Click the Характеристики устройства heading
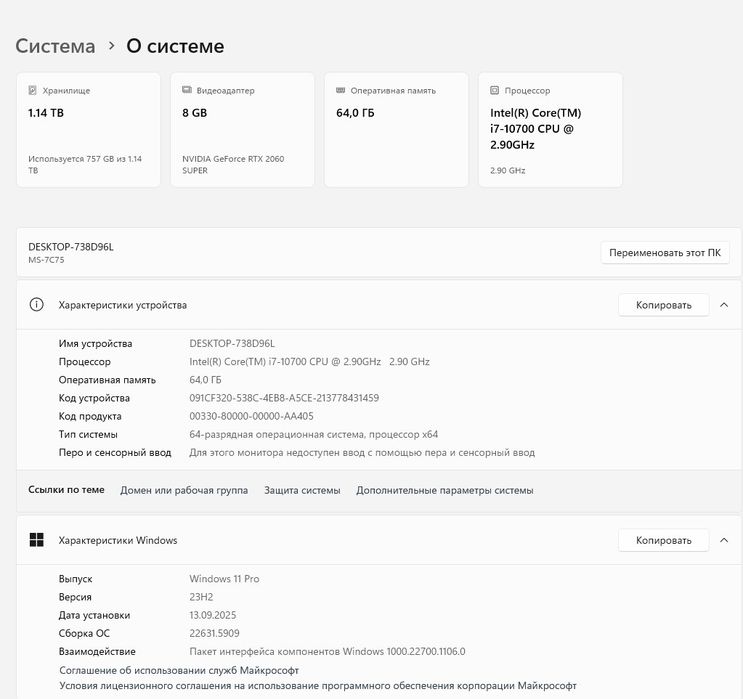The height and width of the screenshot is (699, 743). (x=123, y=305)
